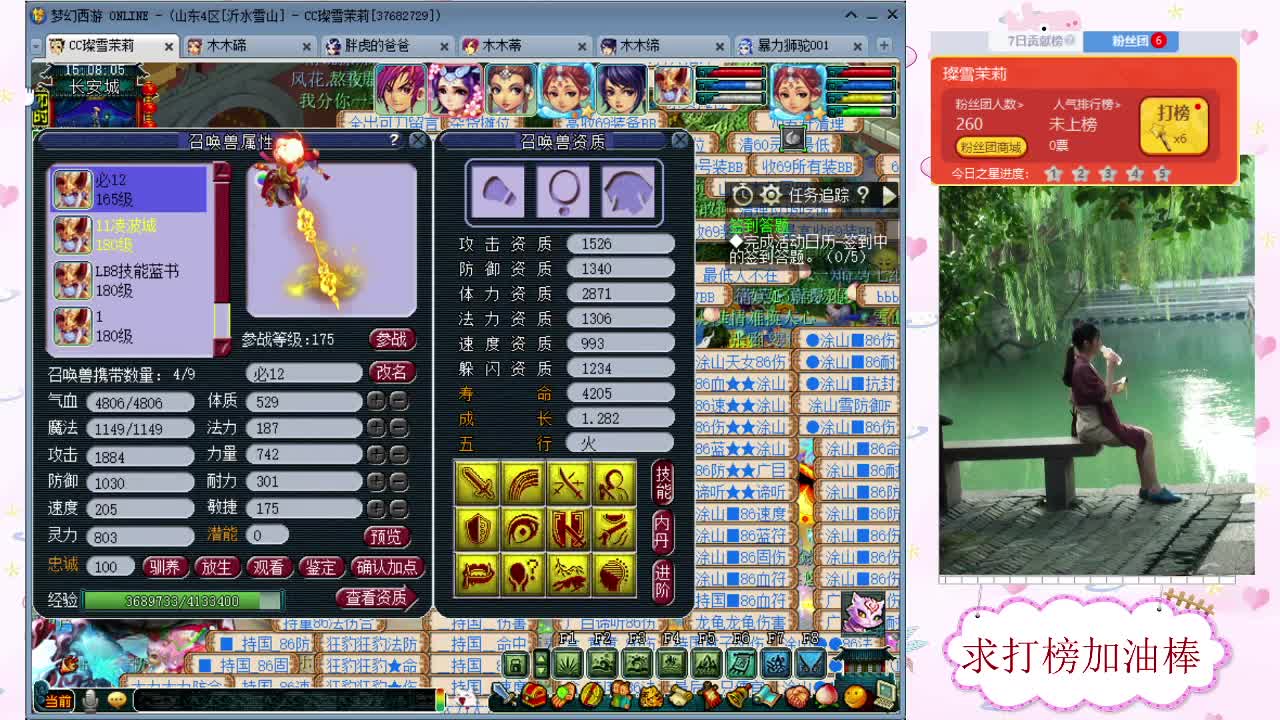Open the computer system icon in bottom bar
The image size is (1280, 720).
tap(884, 693)
